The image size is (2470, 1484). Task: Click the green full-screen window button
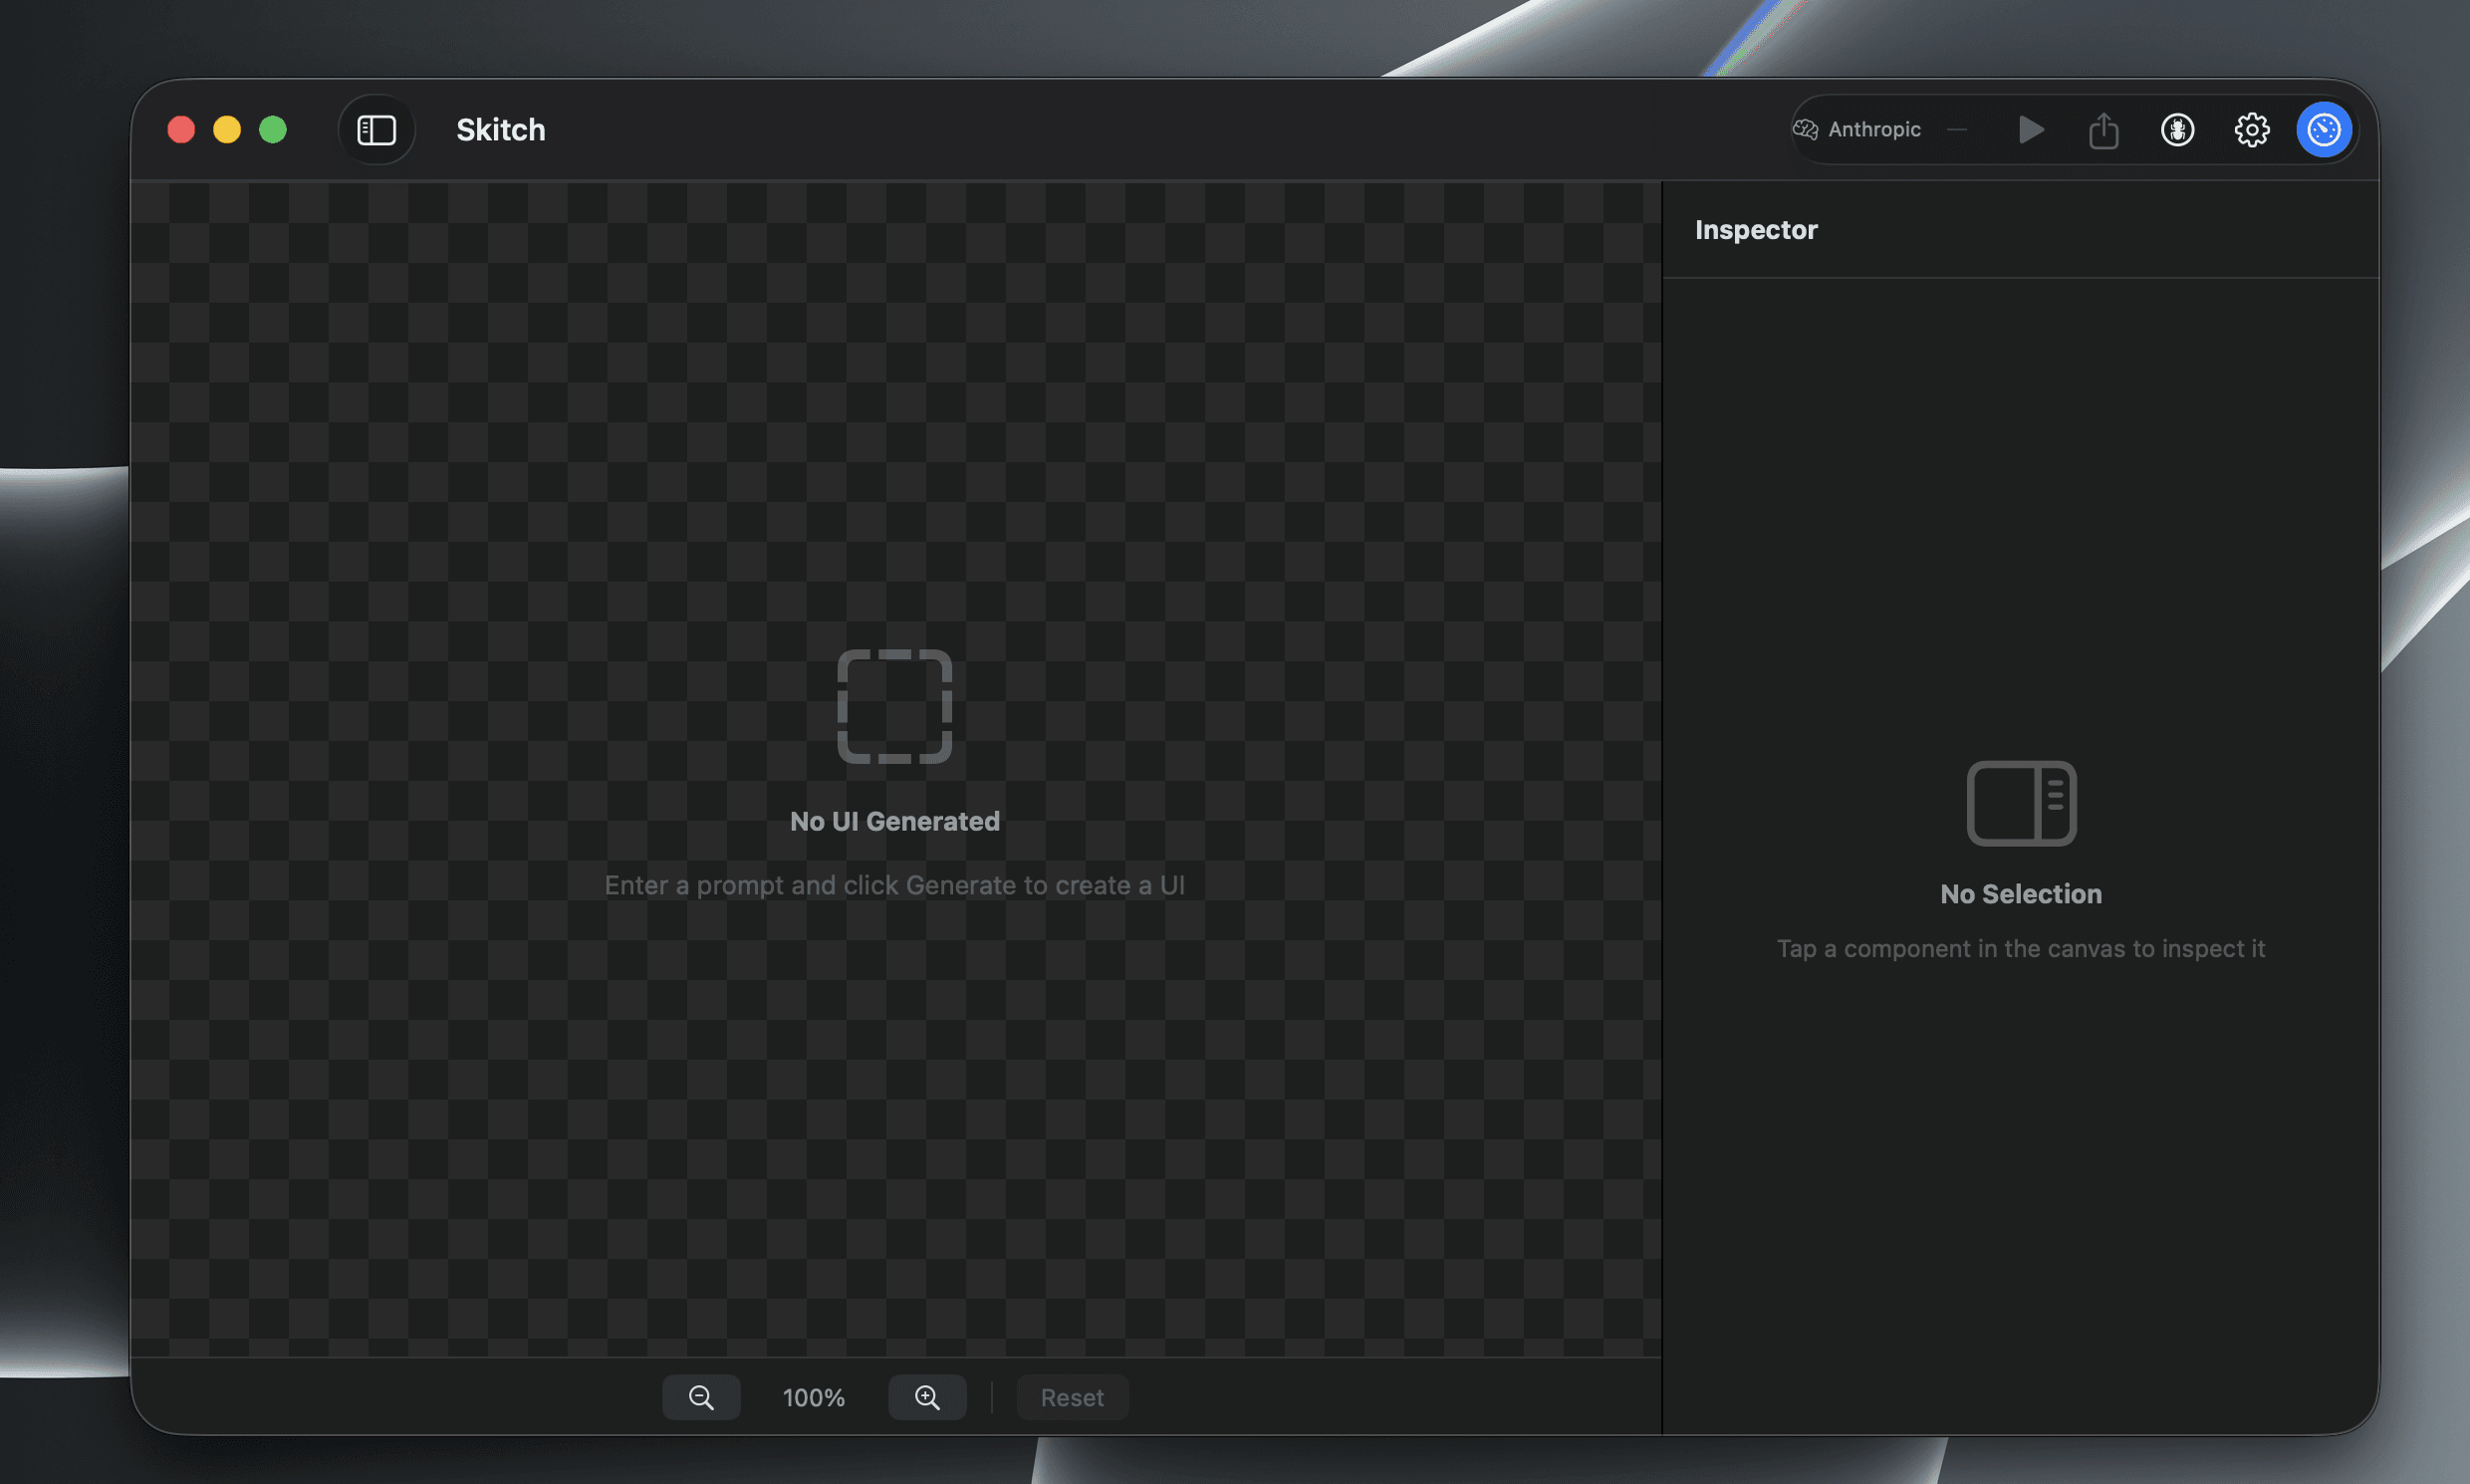pos(273,130)
